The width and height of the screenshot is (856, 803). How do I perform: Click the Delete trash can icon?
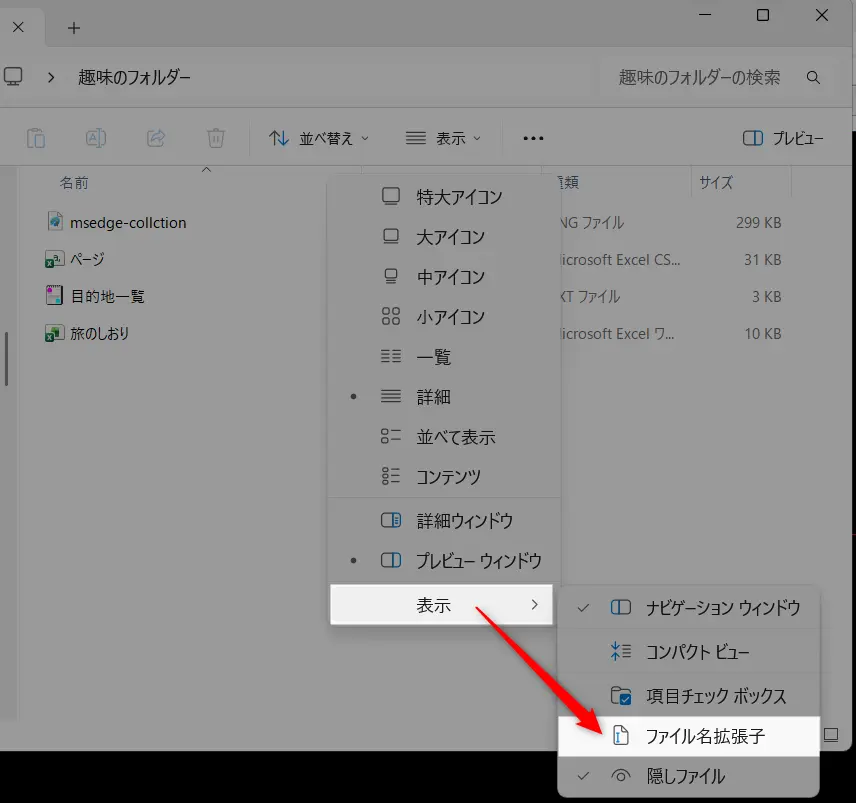[x=215, y=138]
